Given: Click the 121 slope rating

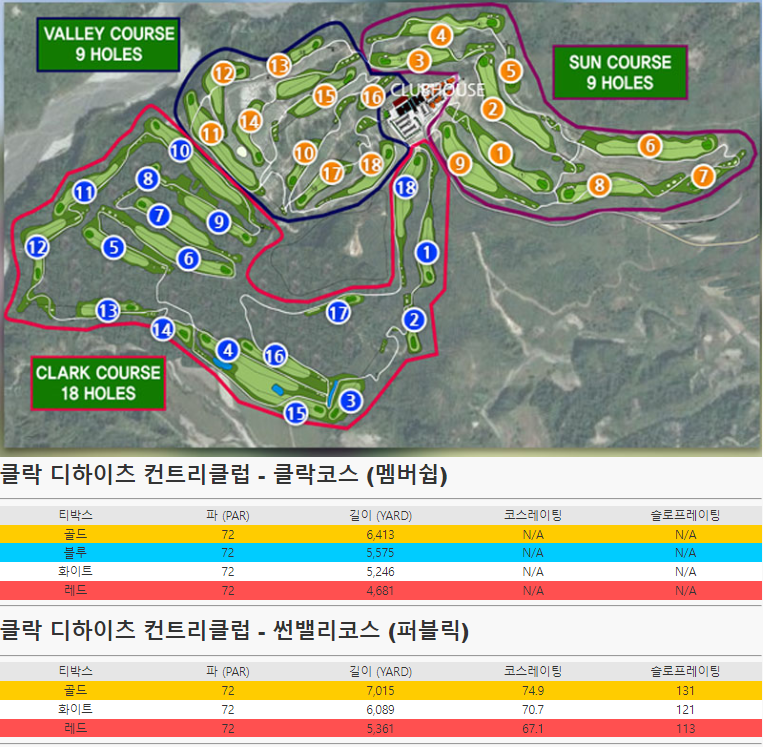Looking at the screenshot, I should tap(685, 710).
